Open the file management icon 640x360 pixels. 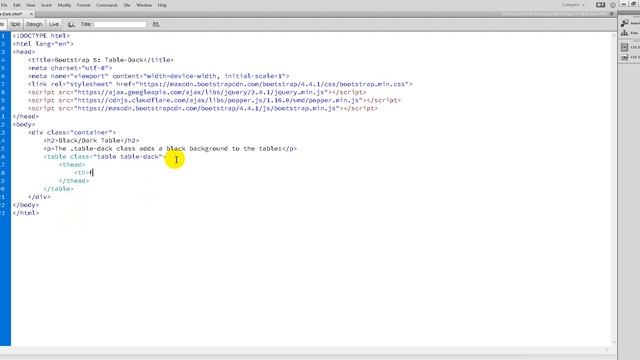point(156,24)
